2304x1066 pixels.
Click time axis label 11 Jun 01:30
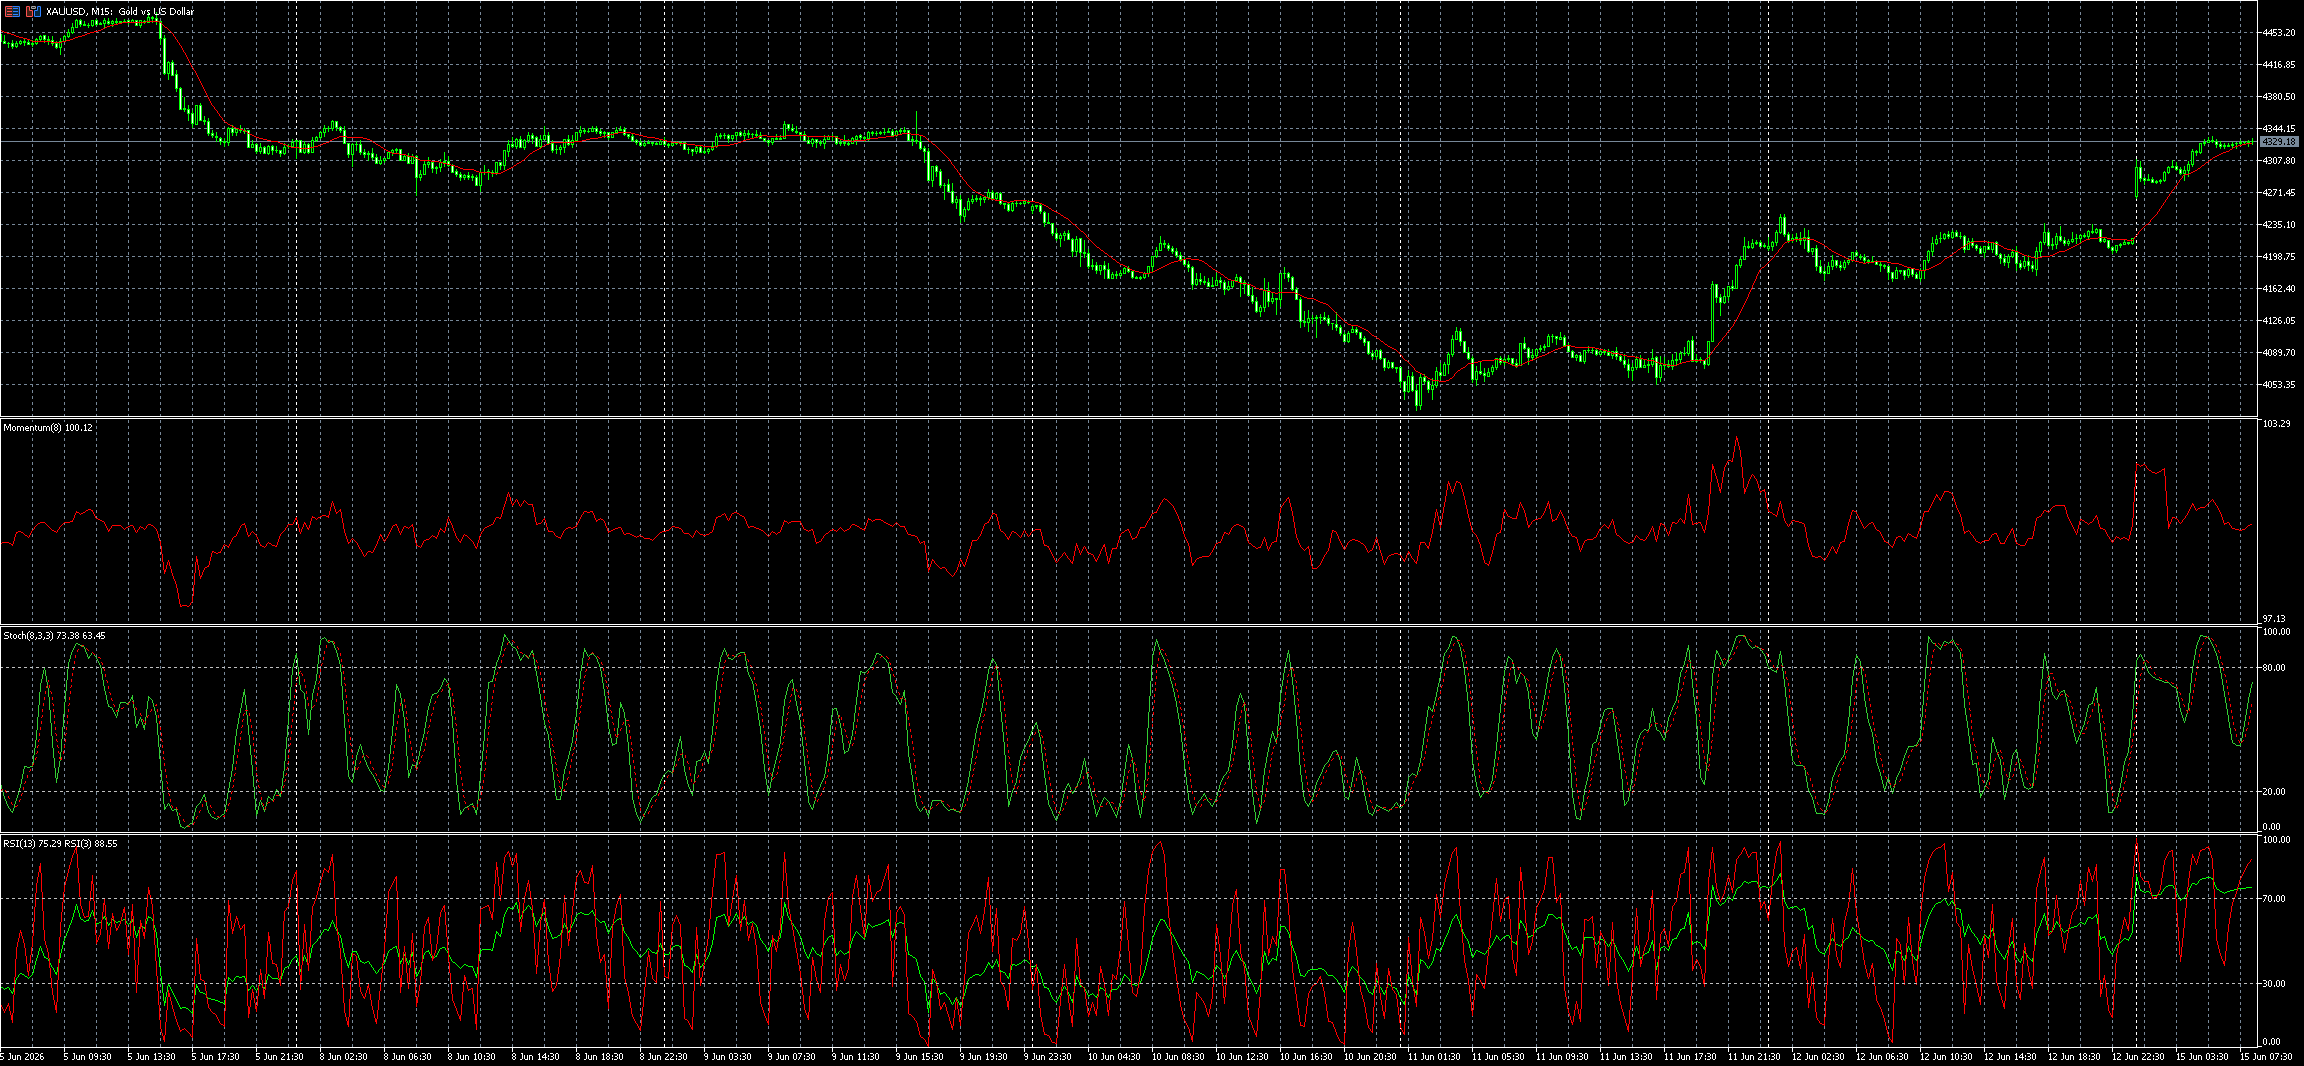tap(1434, 1056)
